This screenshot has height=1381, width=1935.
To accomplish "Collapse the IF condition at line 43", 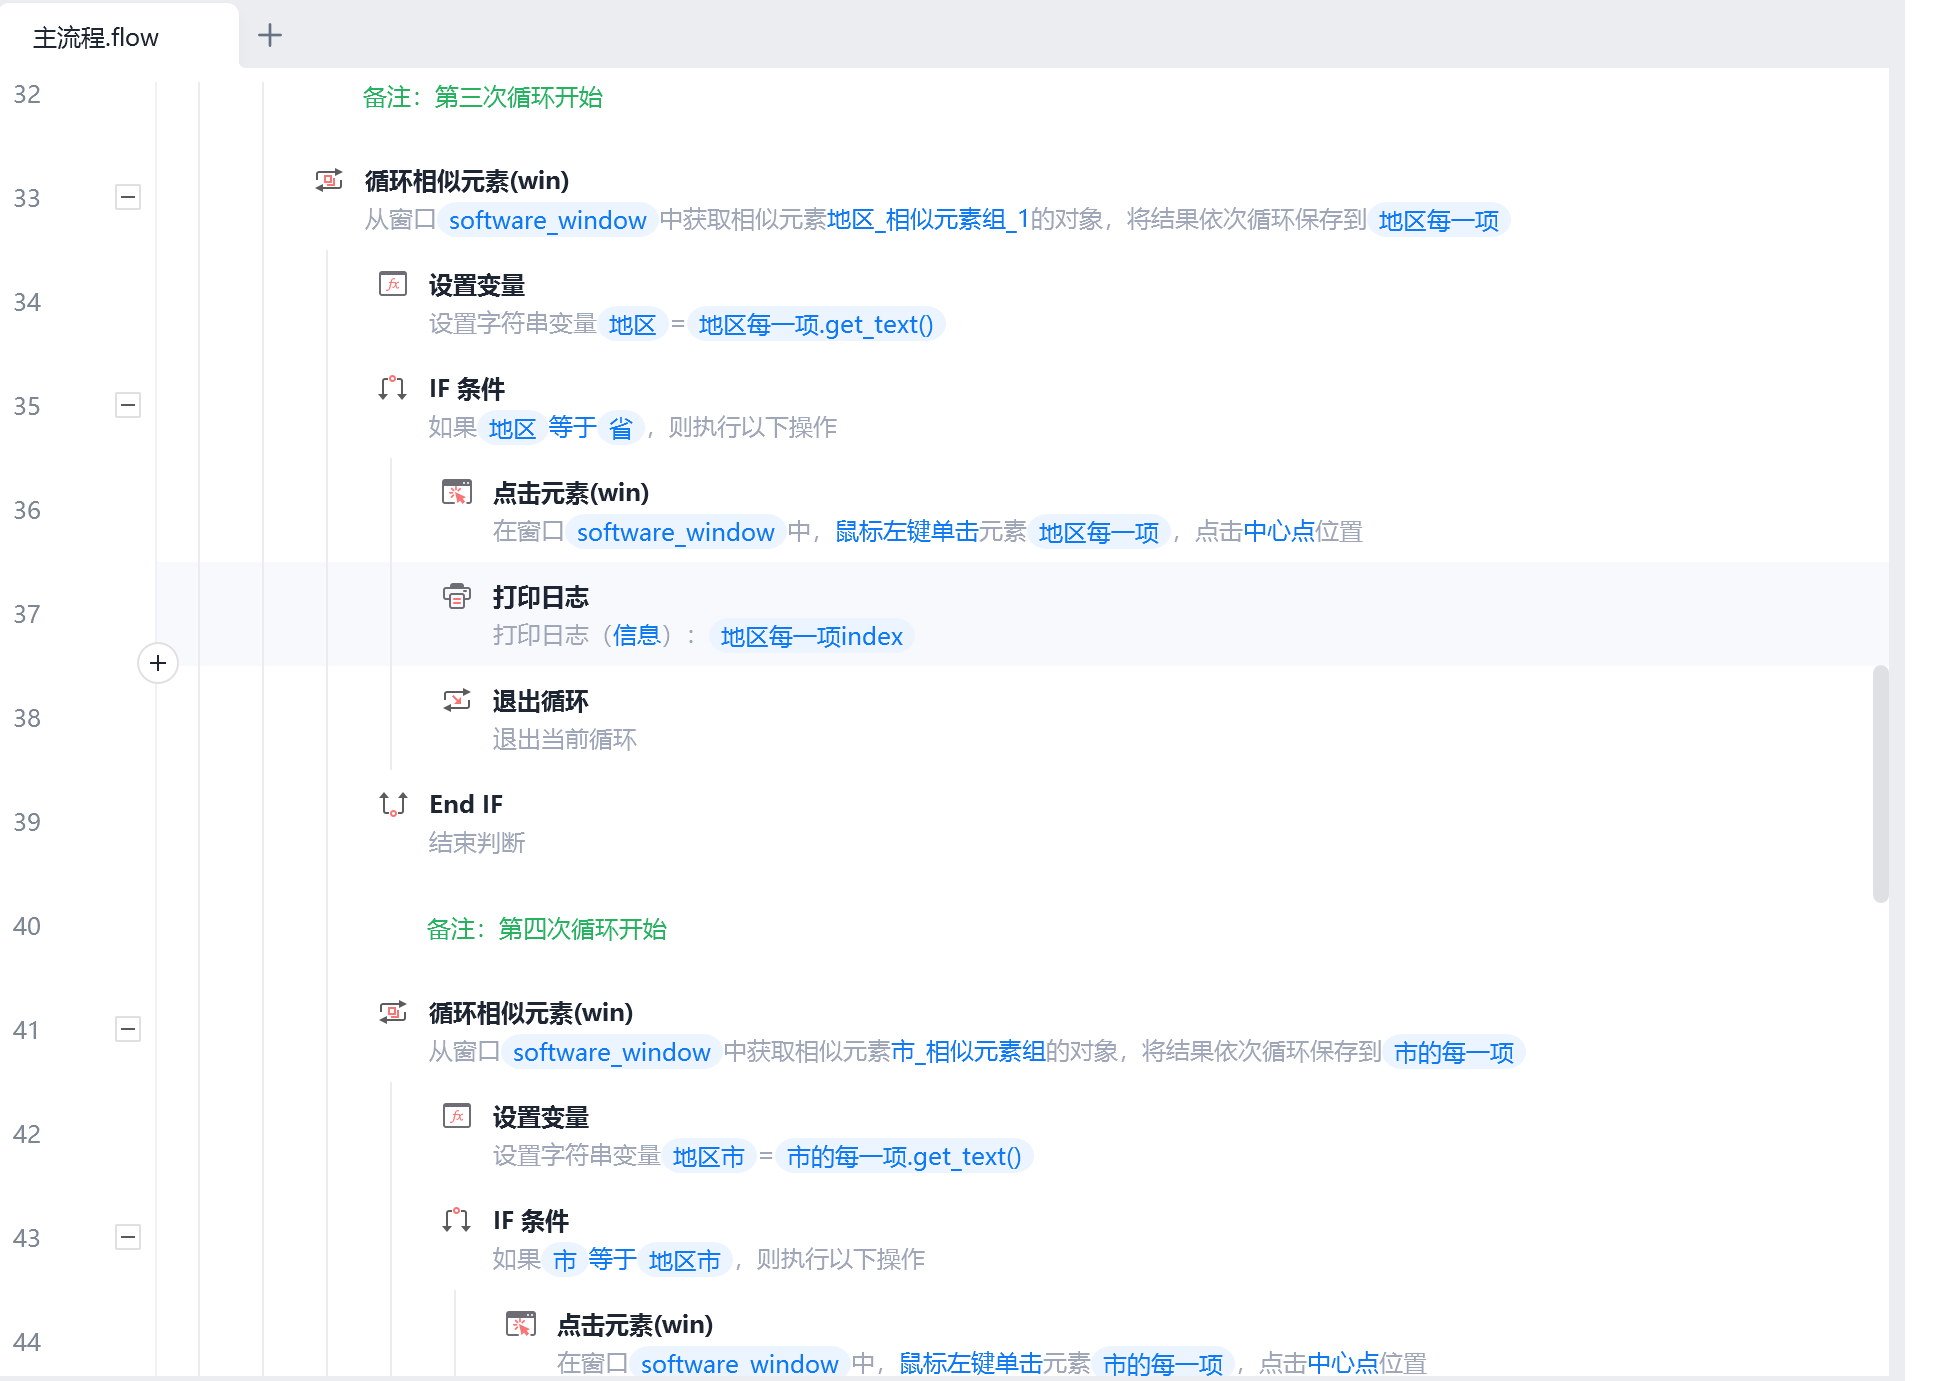I will pos(128,1237).
